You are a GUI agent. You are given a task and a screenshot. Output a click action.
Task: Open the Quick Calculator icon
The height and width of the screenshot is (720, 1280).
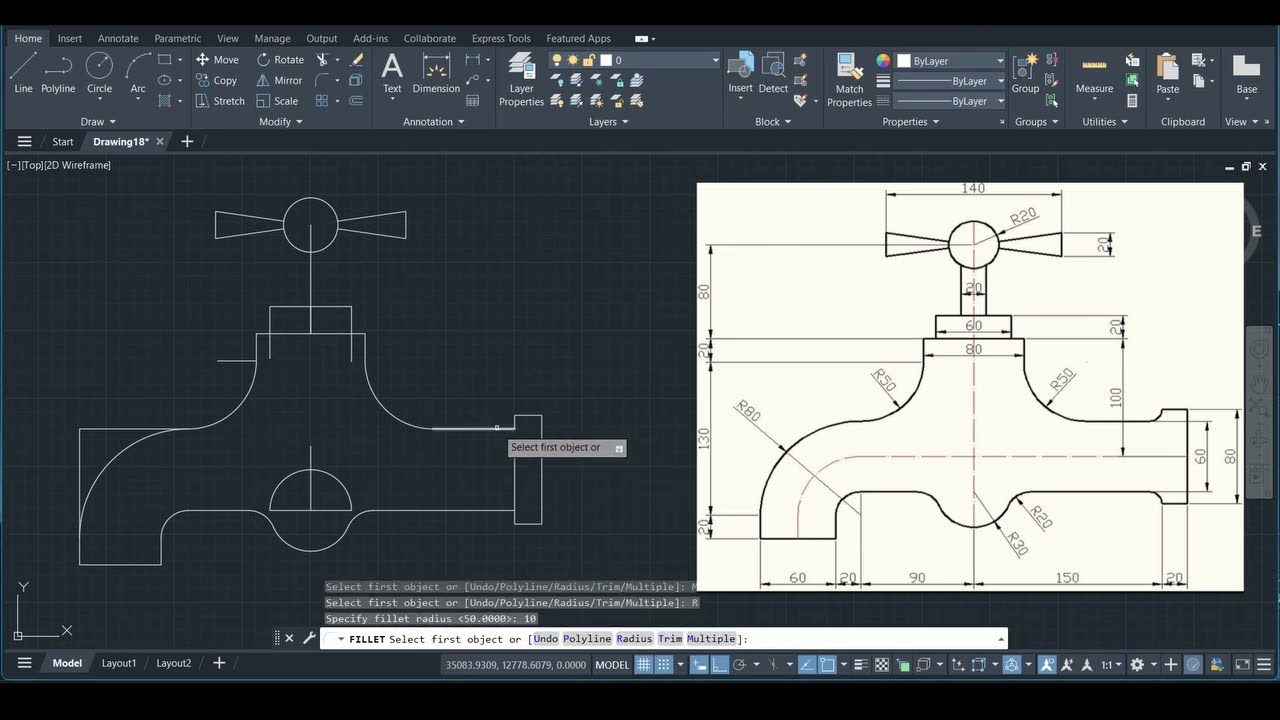pos(1132,101)
